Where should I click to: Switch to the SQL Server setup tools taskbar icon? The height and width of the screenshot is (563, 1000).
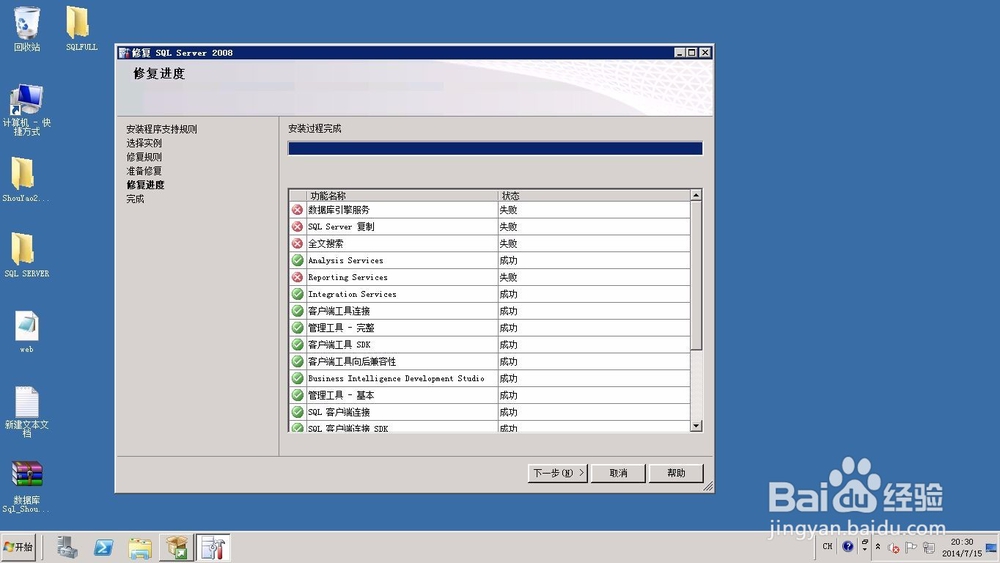pos(213,548)
